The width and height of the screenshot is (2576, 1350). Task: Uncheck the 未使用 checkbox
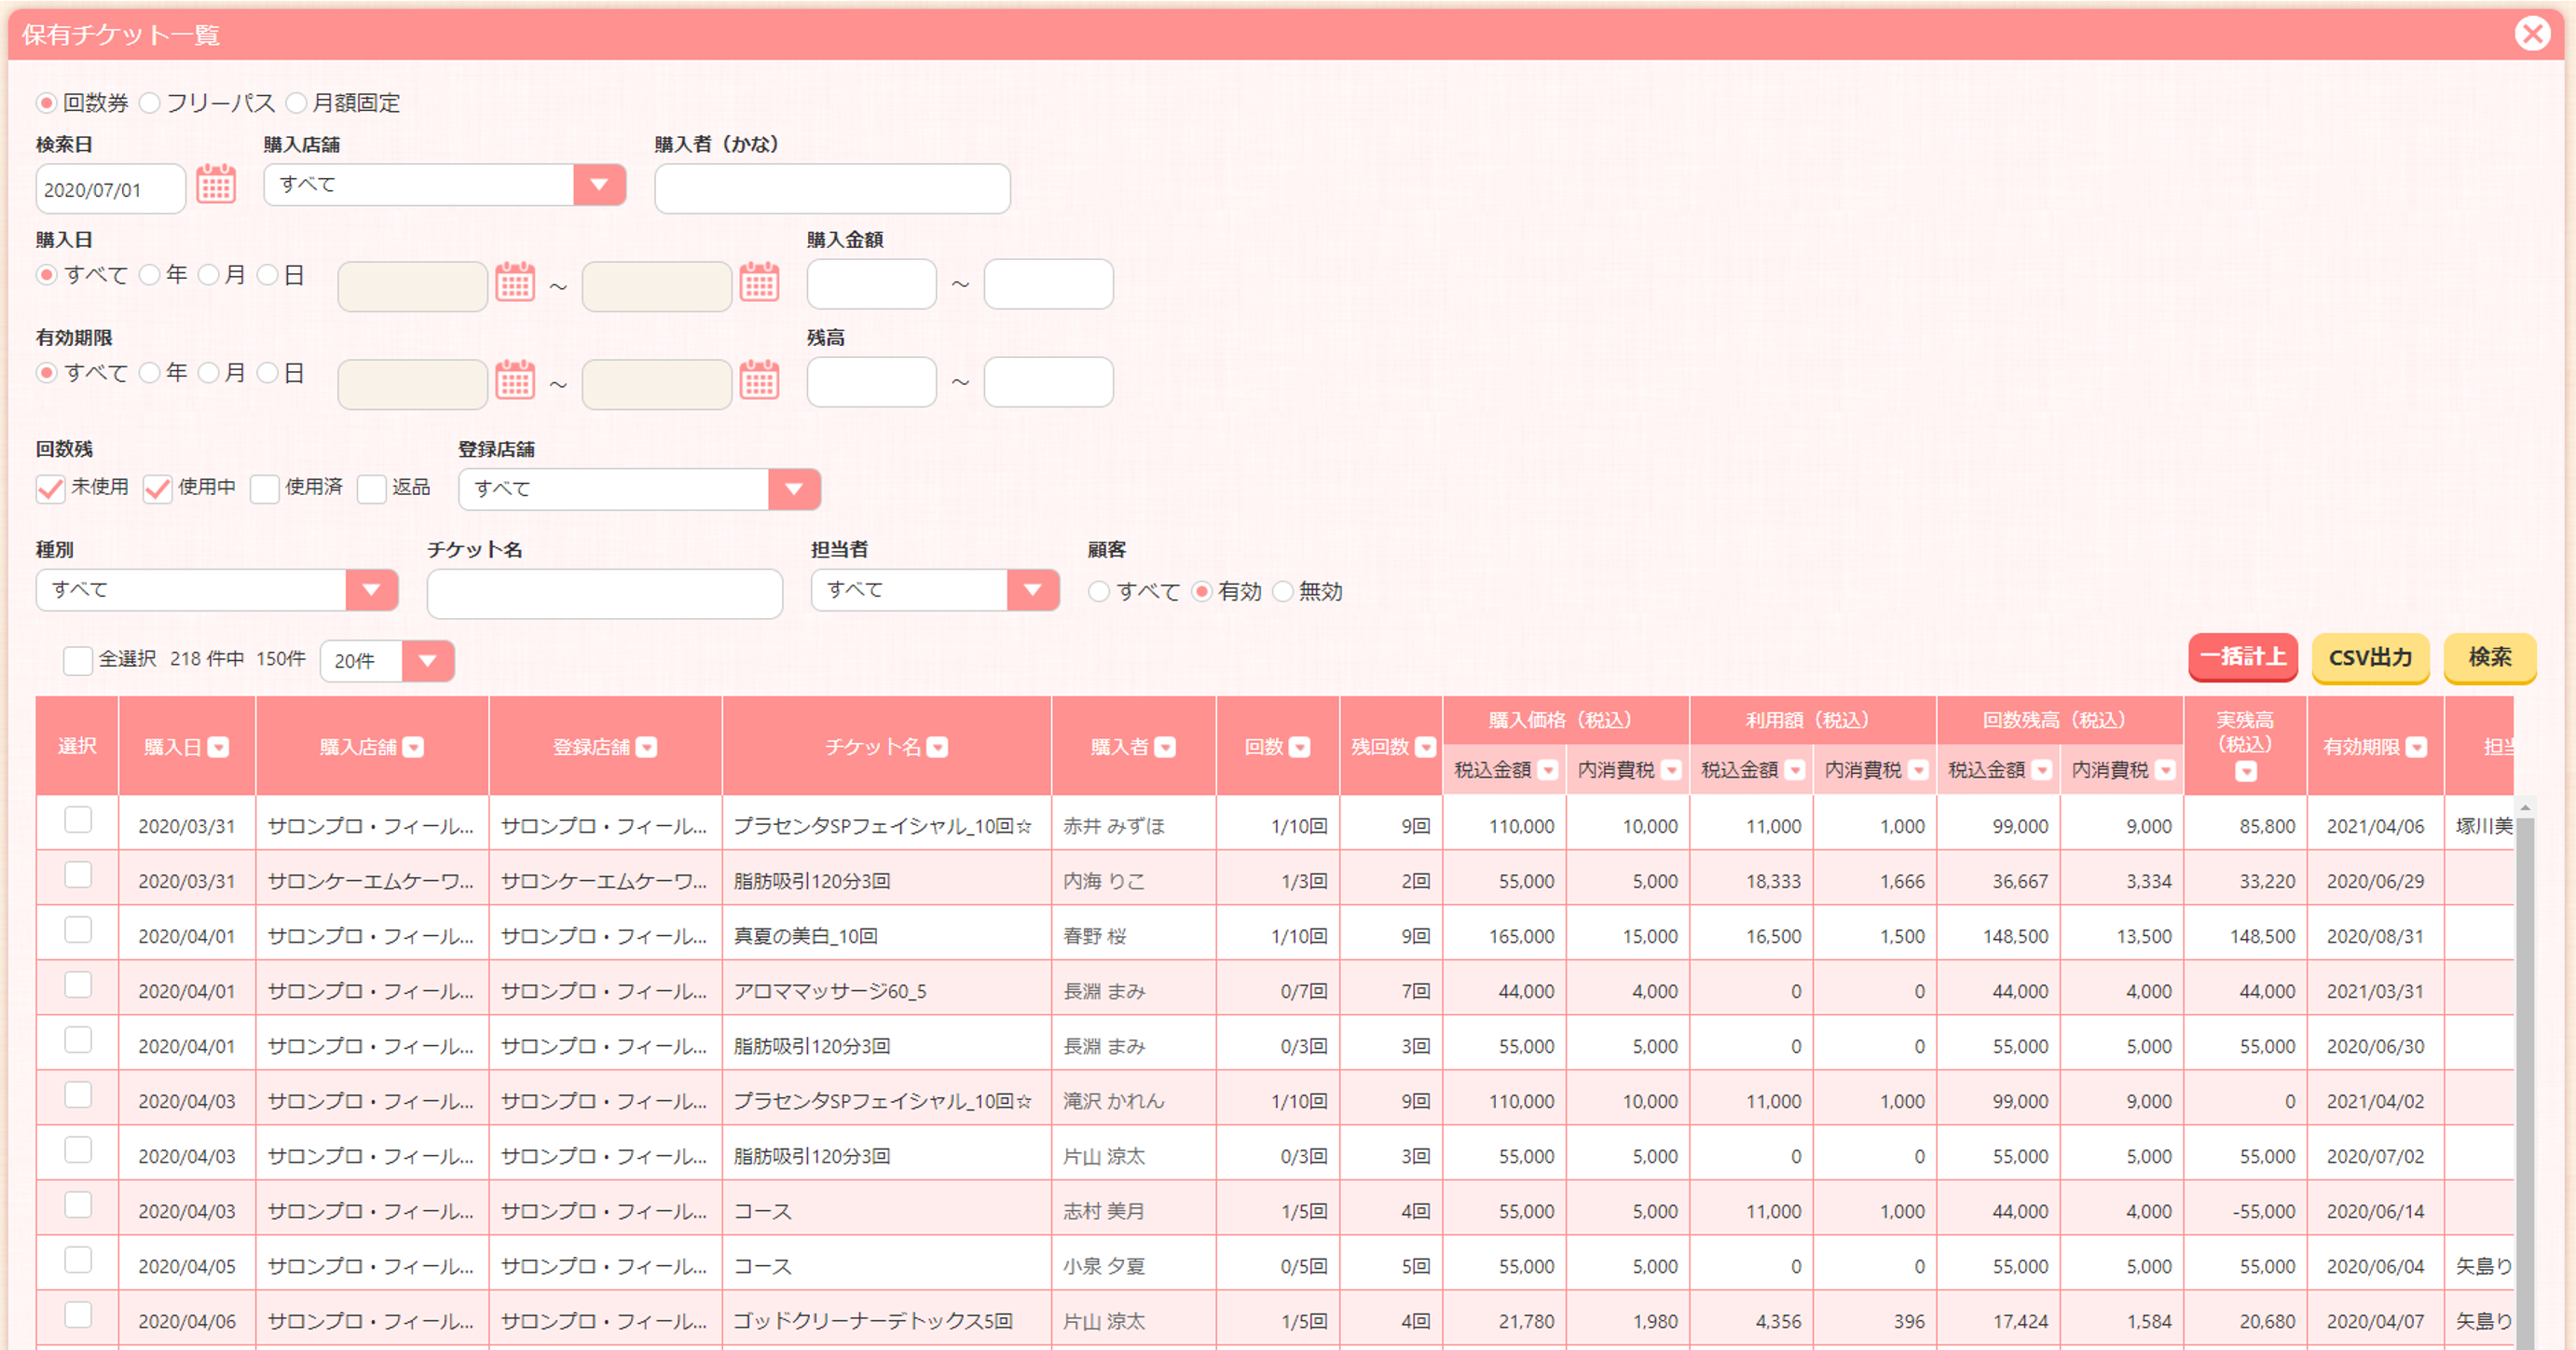tap(50, 489)
